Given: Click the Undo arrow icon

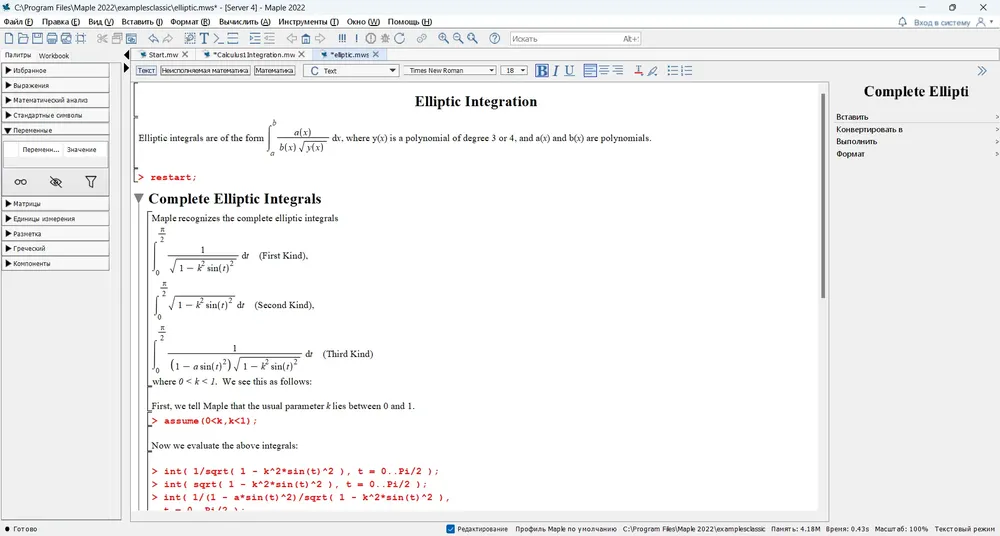Looking at the screenshot, I should 153,38.
